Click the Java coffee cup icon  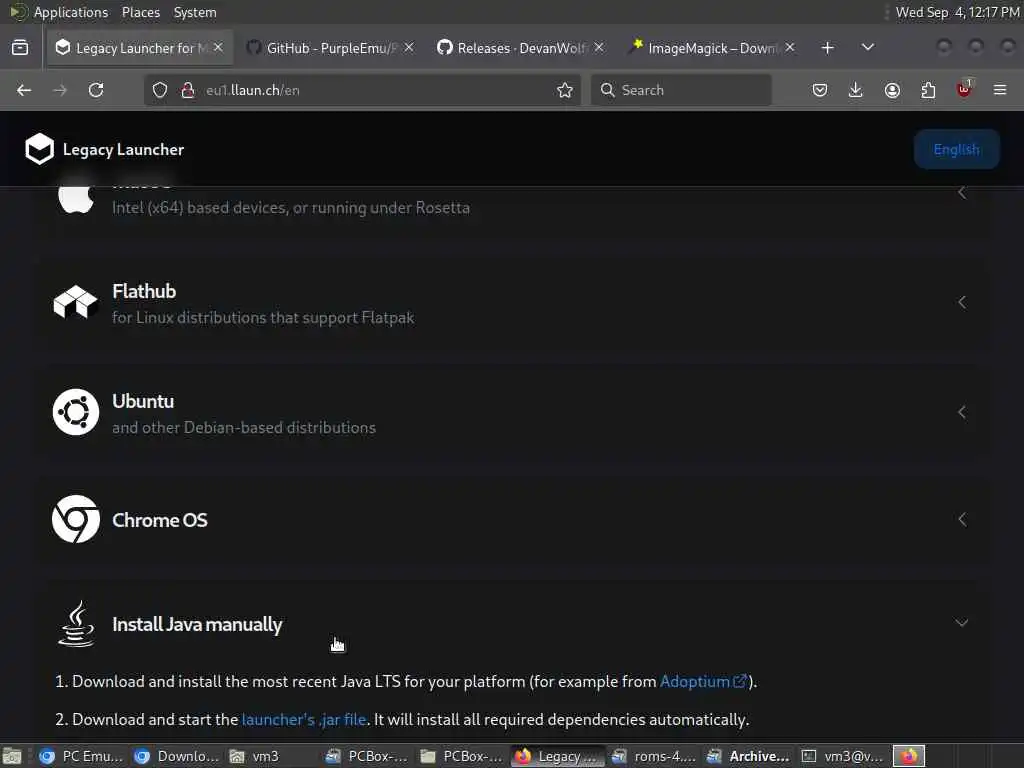(76, 624)
